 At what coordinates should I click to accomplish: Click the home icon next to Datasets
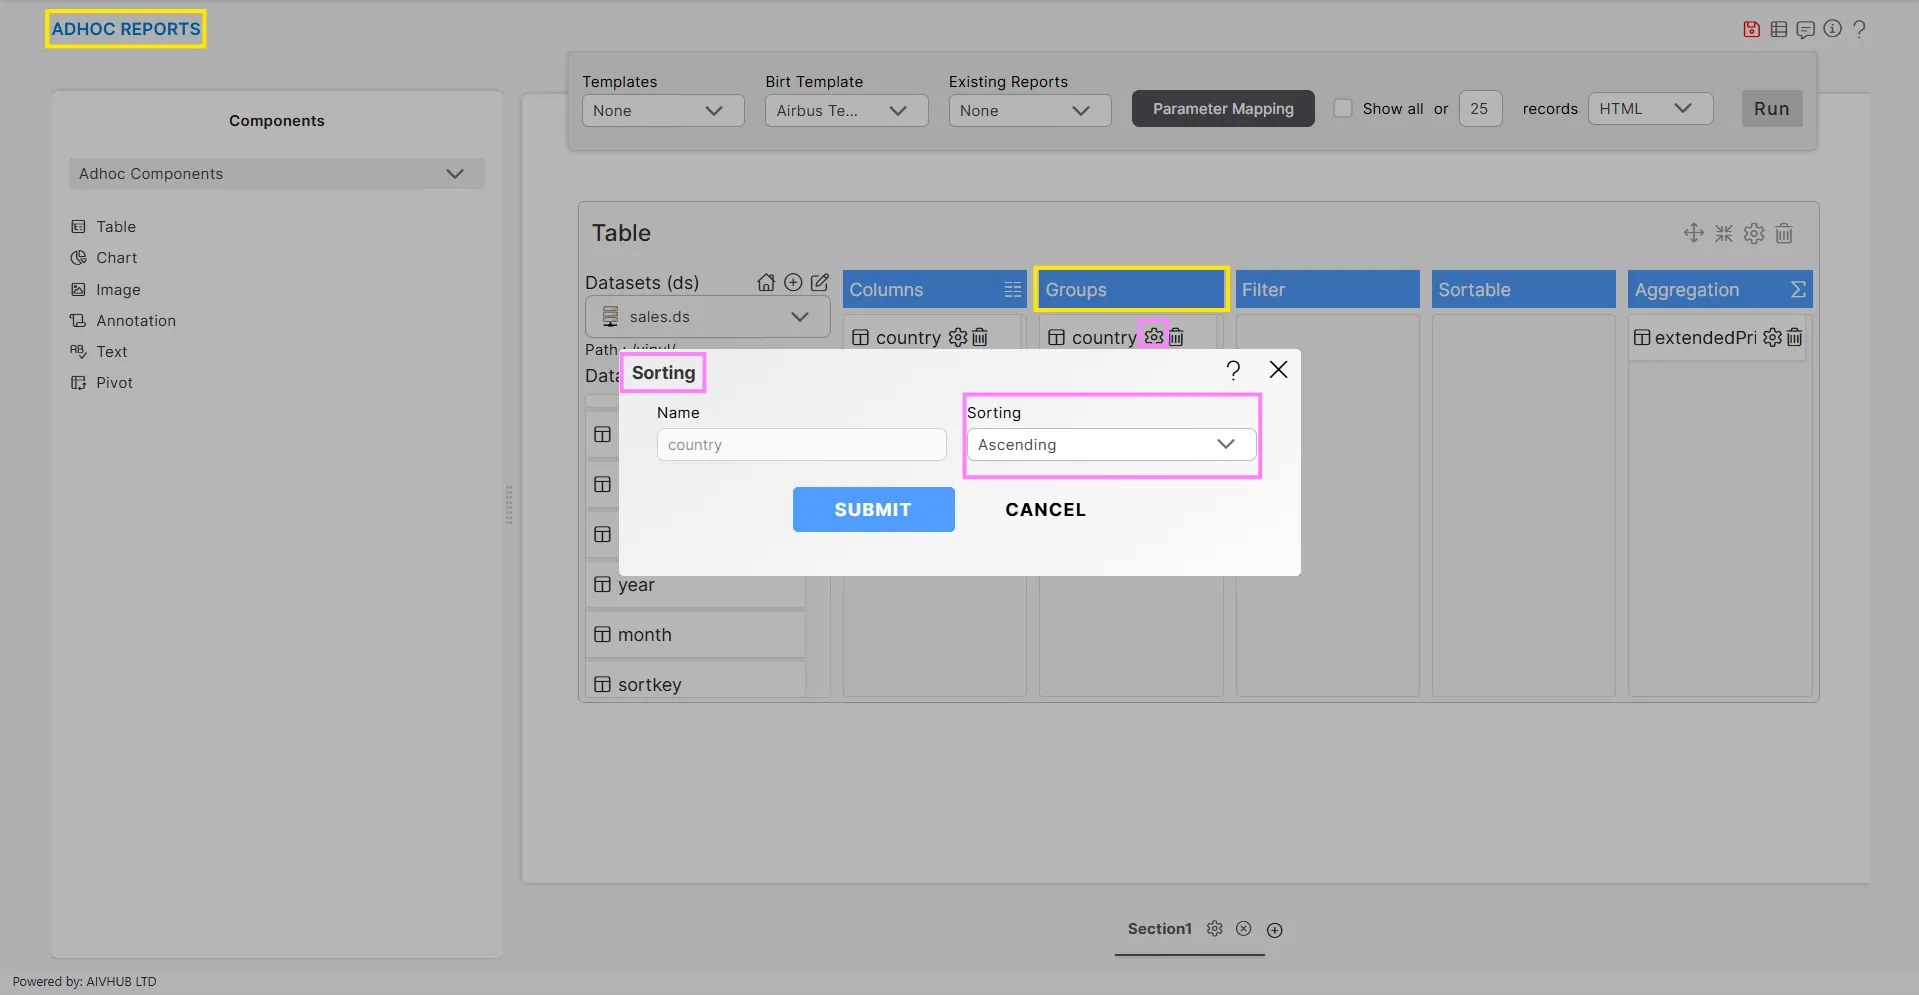pyautogui.click(x=766, y=283)
